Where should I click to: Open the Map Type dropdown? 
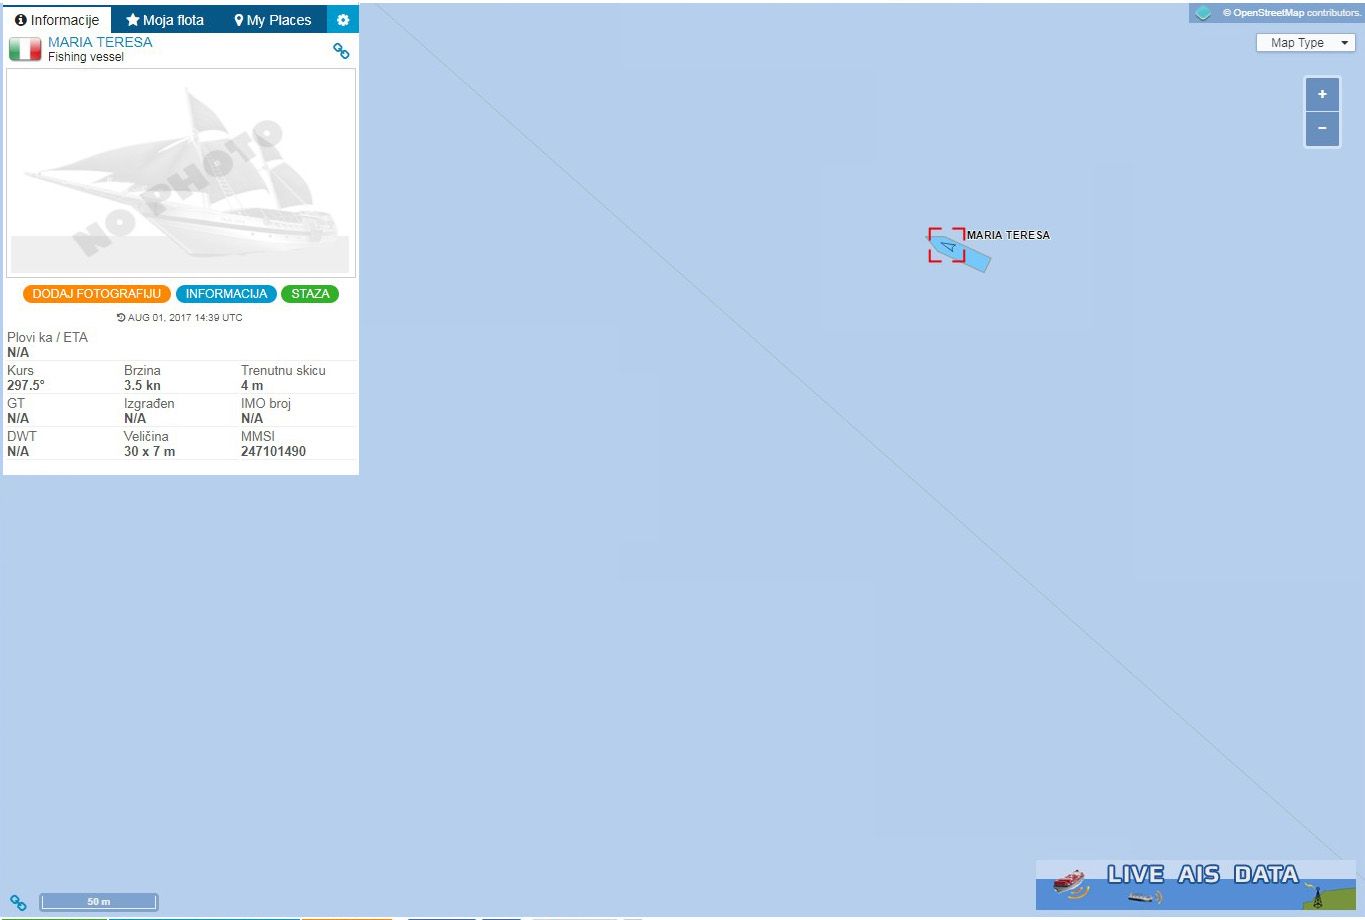pyautogui.click(x=1305, y=43)
